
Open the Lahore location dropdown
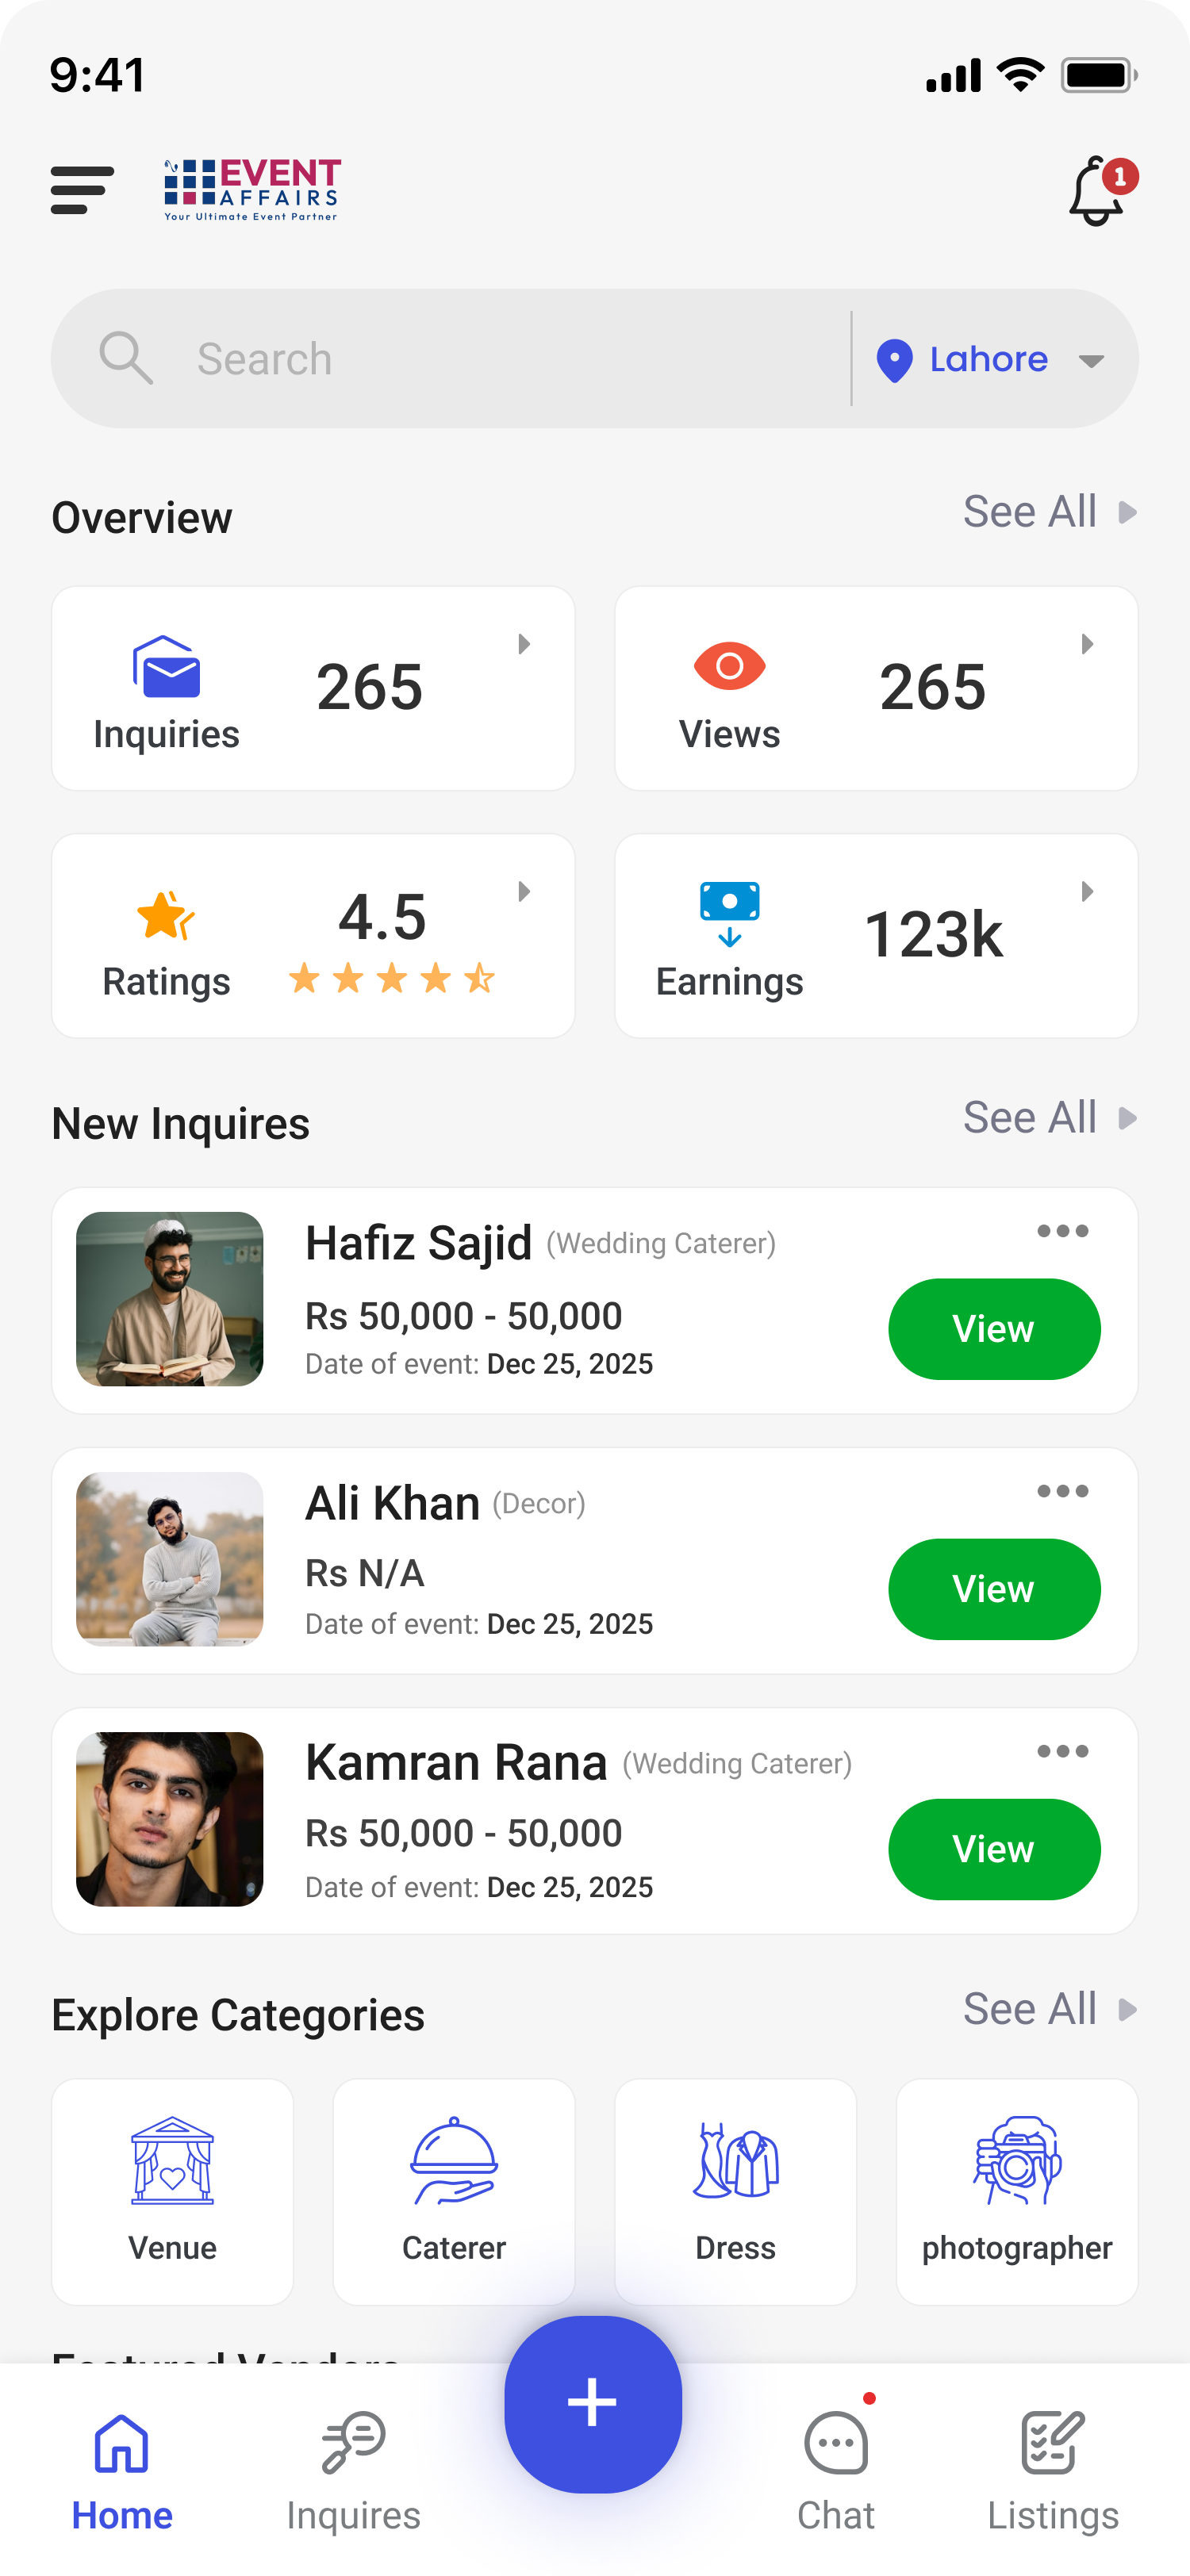point(990,360)
